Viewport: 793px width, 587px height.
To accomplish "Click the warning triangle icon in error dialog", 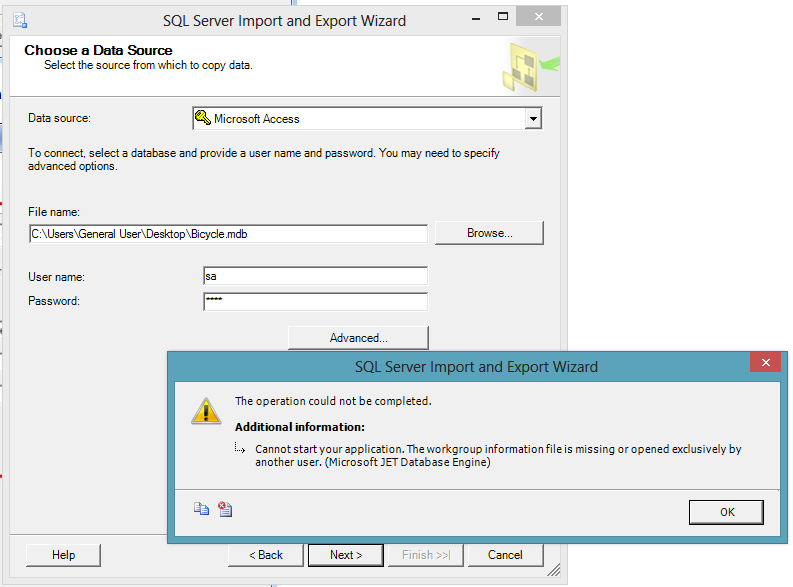I will [206, 411].
